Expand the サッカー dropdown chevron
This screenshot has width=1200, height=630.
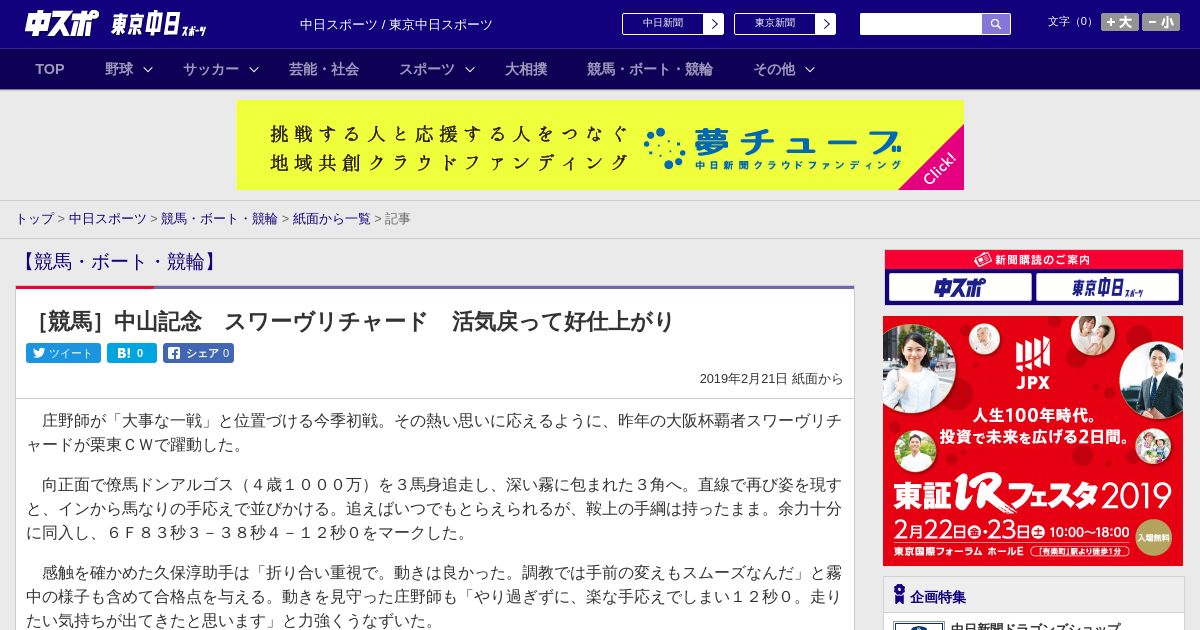point(254,69)
